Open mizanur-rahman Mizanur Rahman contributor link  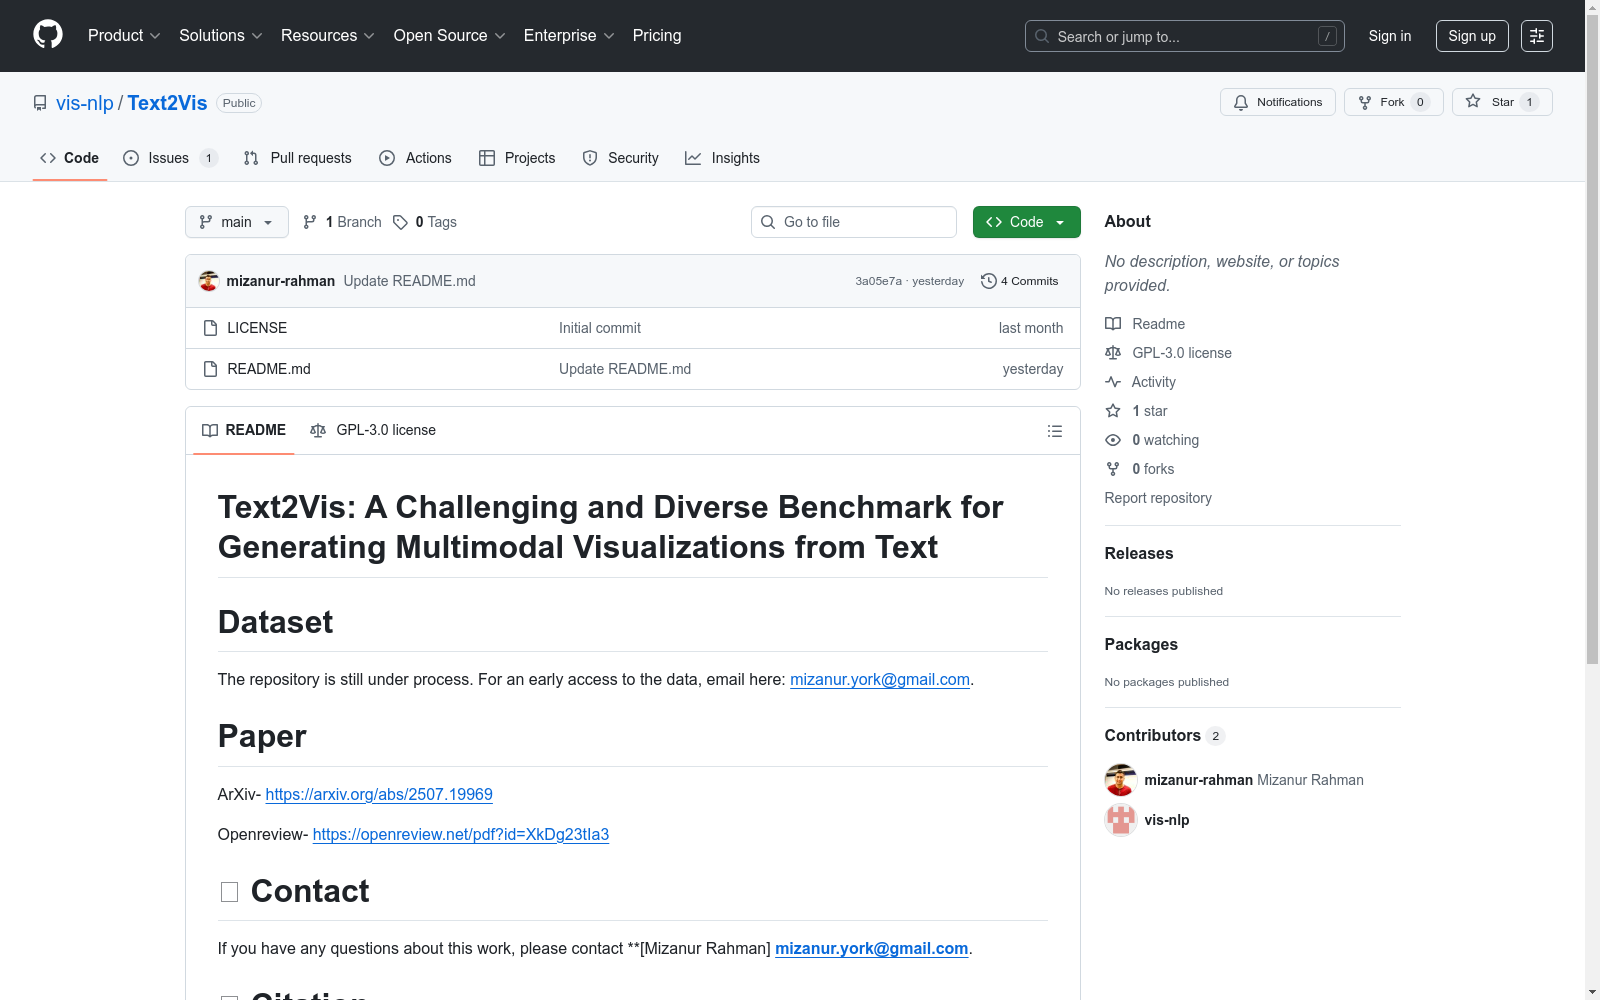[1254, 780]
